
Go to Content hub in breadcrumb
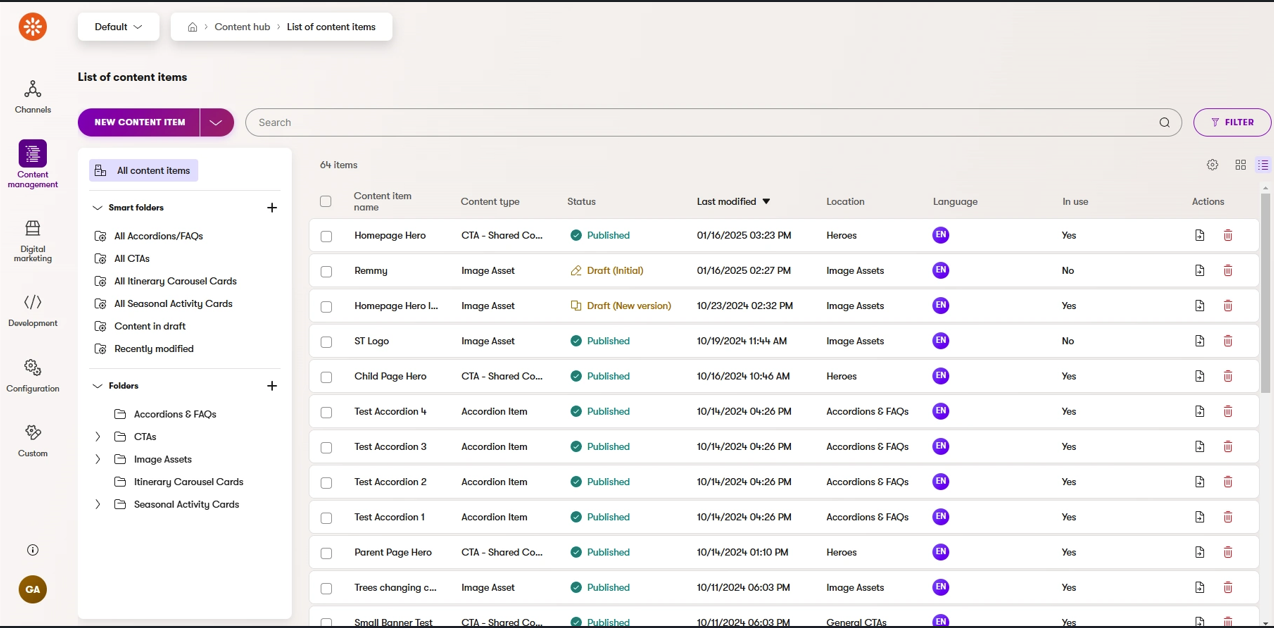(x=242, y=27)
